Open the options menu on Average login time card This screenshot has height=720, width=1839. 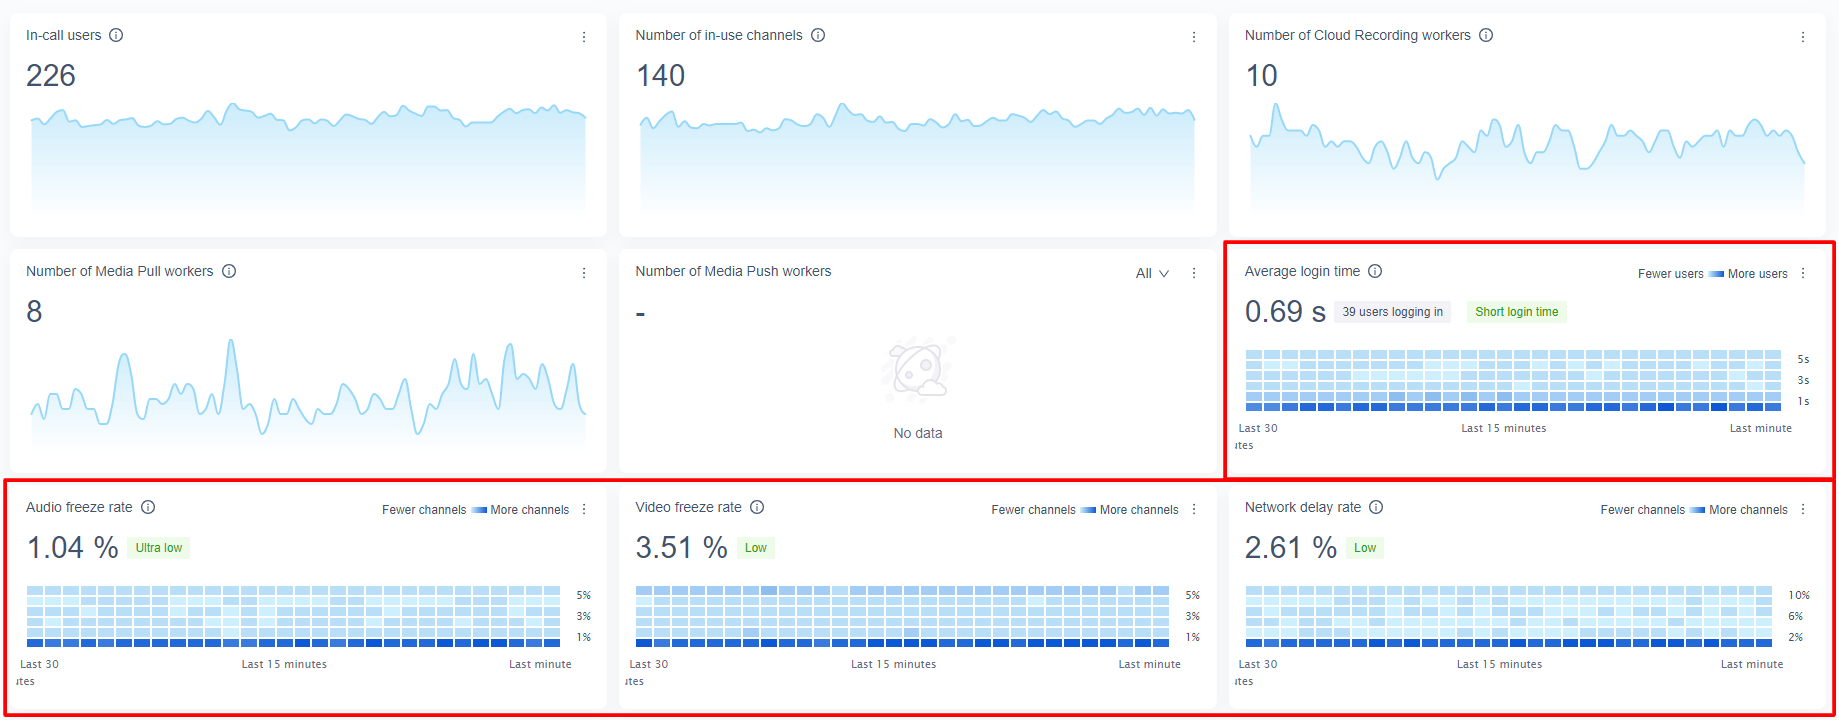pyautogui.click(x=1803, y=273)
